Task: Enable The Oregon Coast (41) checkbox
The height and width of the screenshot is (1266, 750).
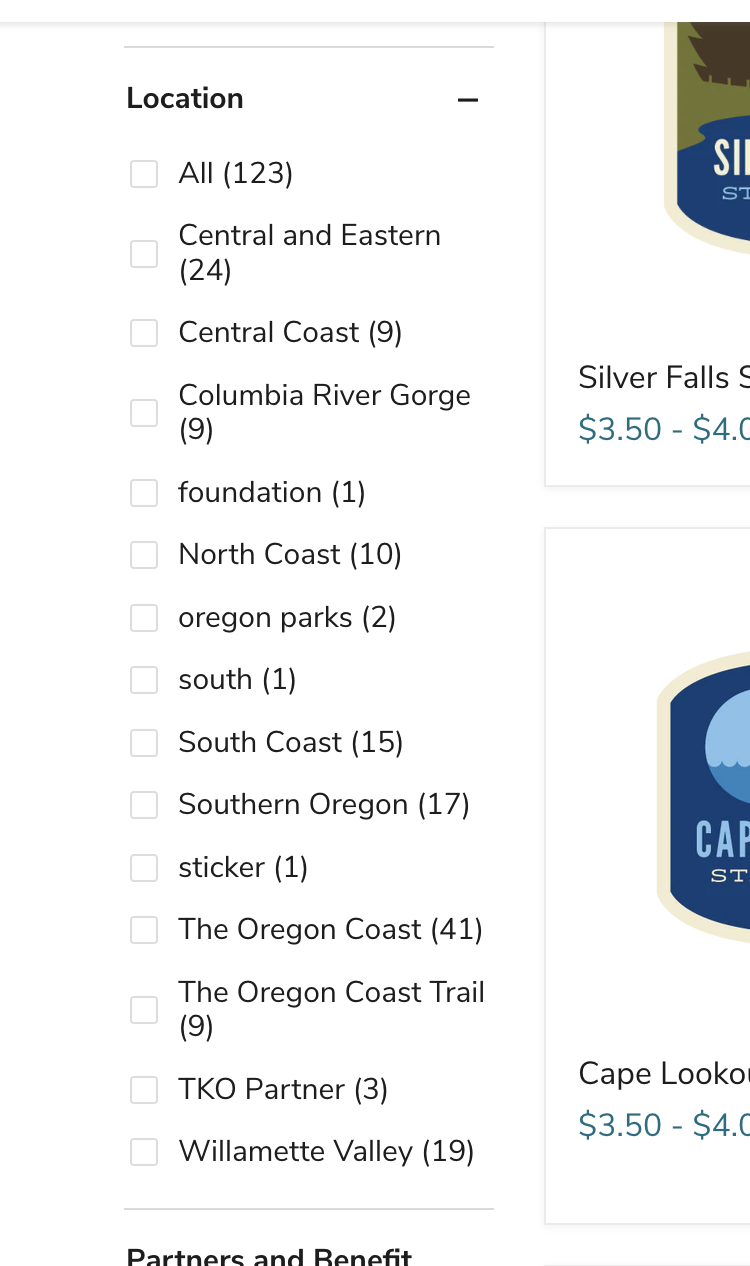Action: [x=144, y=930]
